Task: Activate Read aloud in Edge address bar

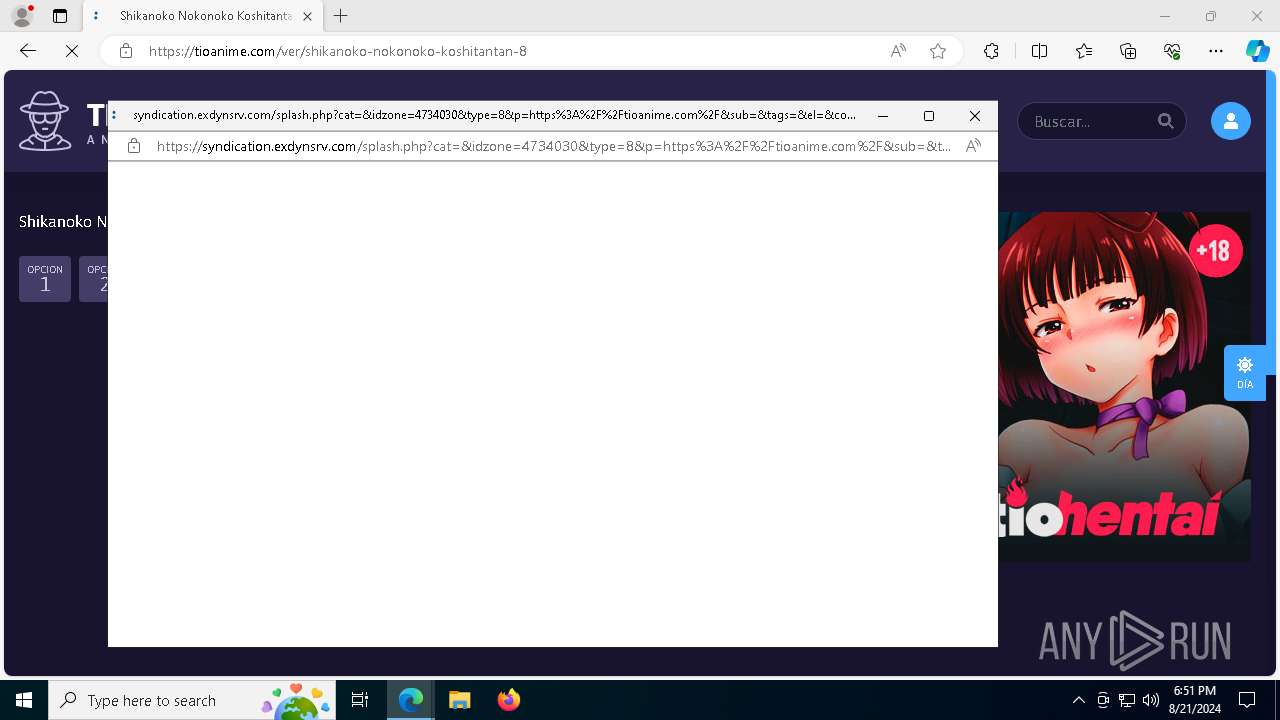Action: tap(898, 51)
